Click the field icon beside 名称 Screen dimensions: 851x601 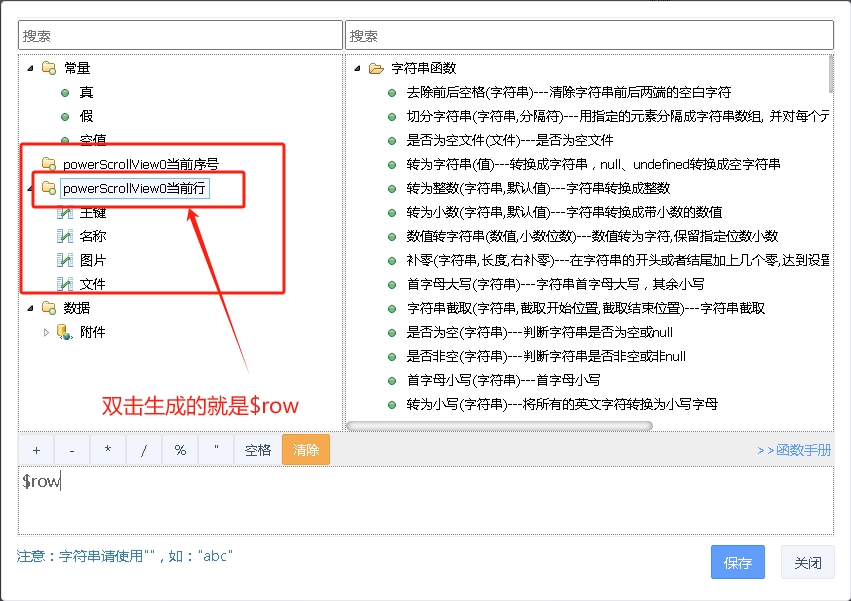65,236
